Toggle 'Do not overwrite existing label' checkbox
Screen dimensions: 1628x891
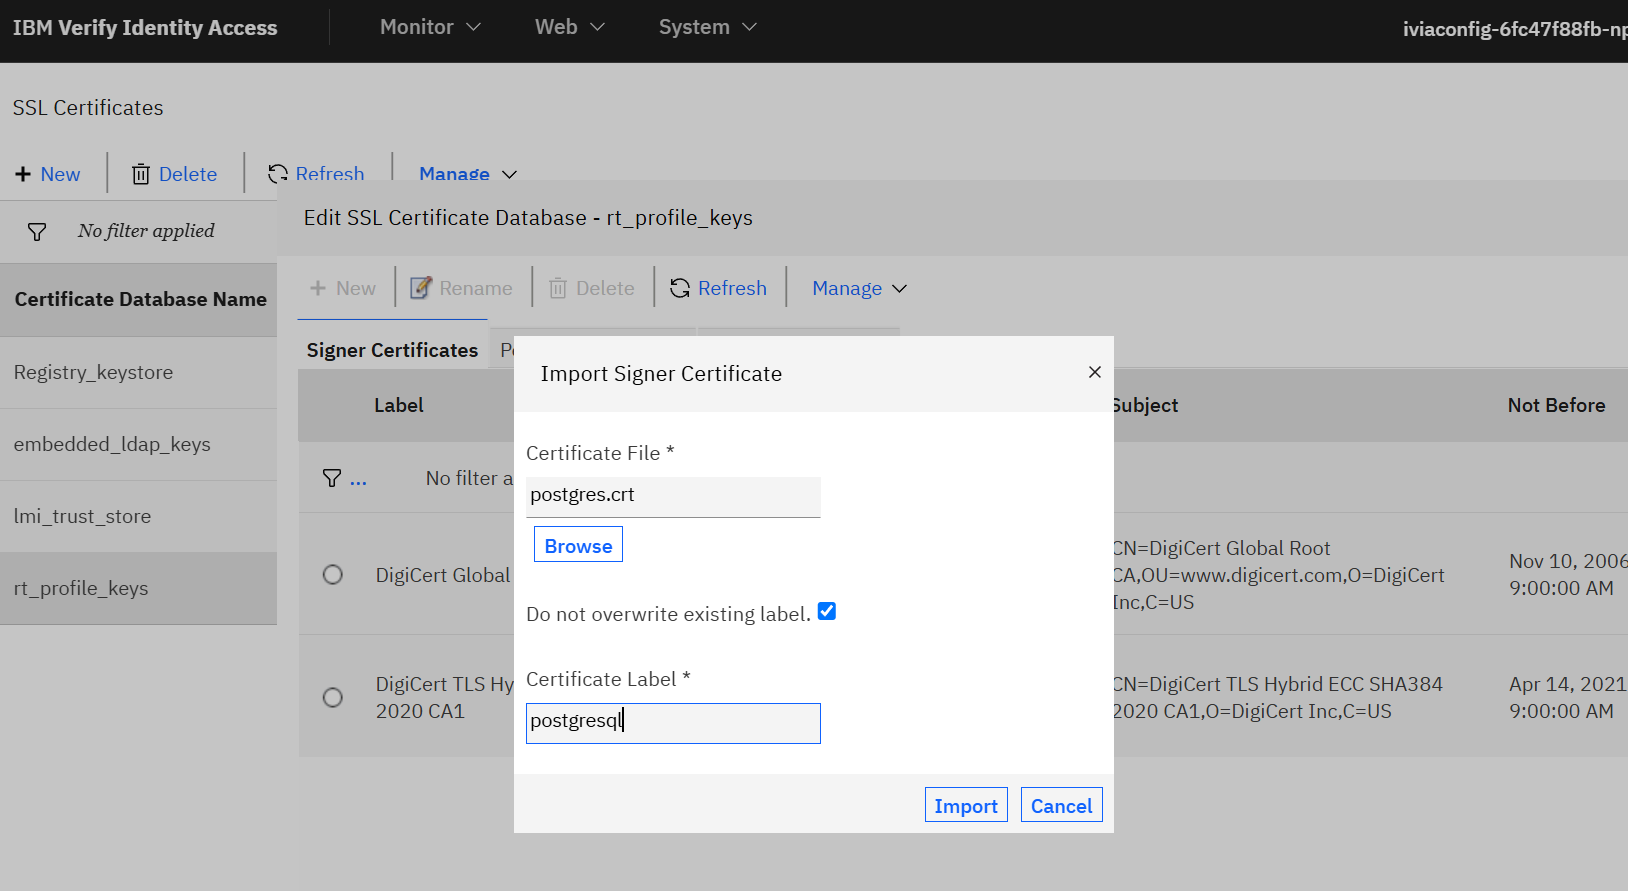[827, 611]
